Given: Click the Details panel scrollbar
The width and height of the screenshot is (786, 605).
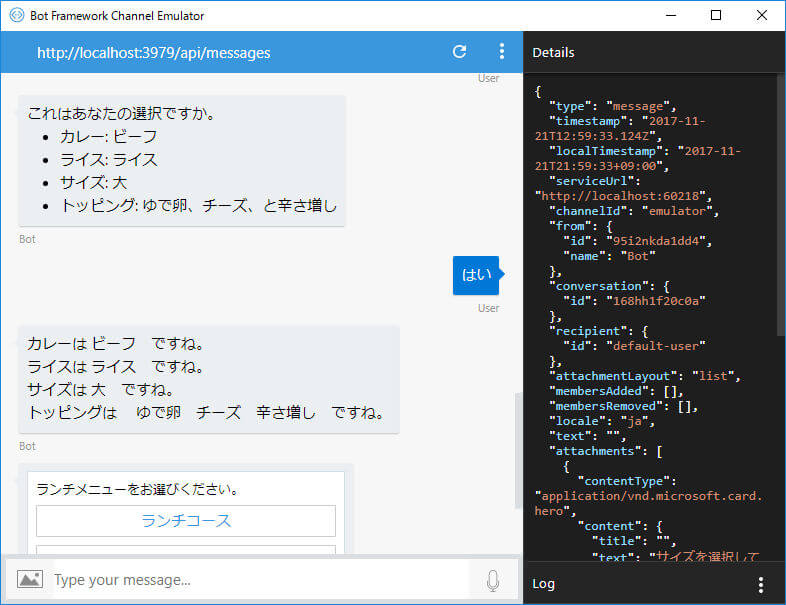Looking at the screenshot, I should pyautogui.click(x=780, y=206).
